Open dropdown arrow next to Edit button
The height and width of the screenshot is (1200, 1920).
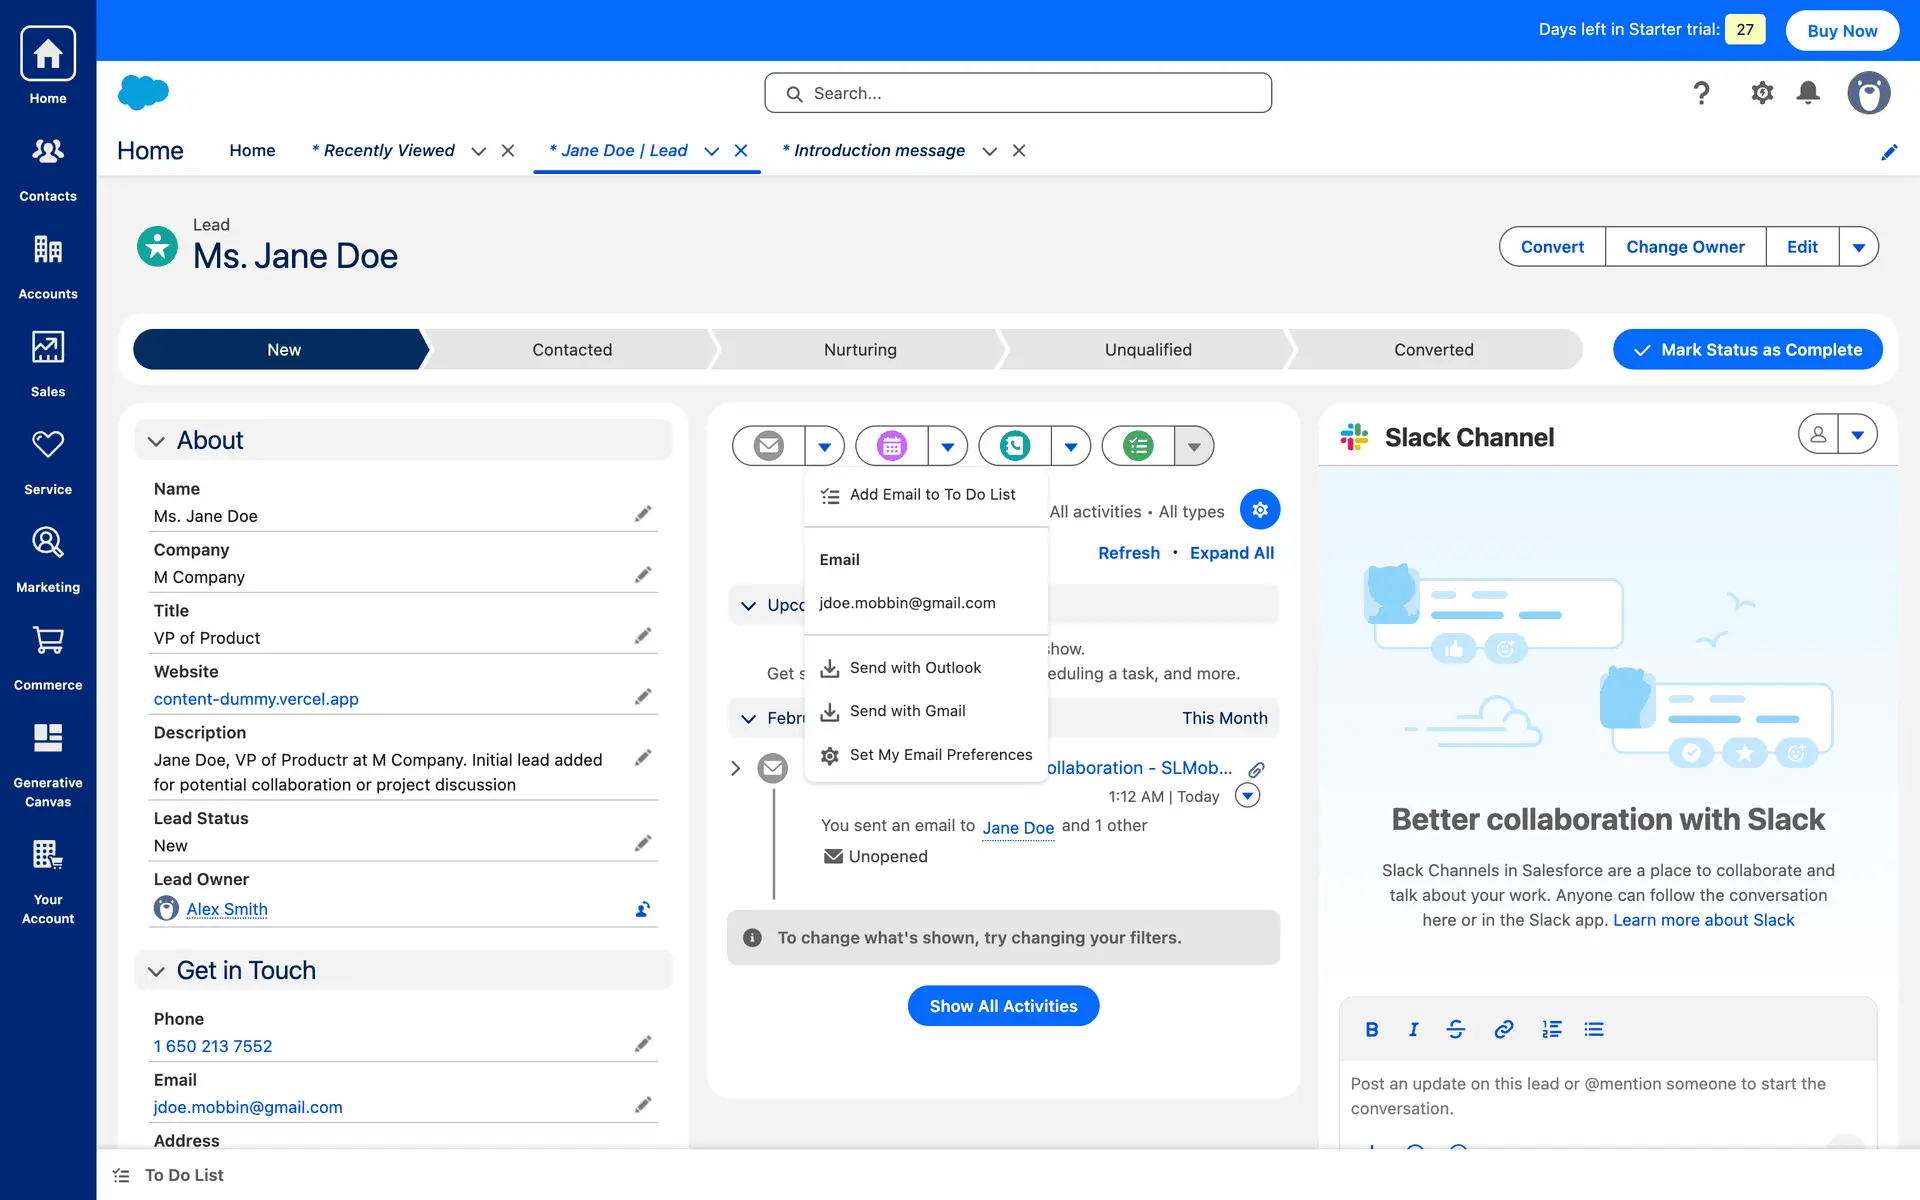pos(1858,247)
